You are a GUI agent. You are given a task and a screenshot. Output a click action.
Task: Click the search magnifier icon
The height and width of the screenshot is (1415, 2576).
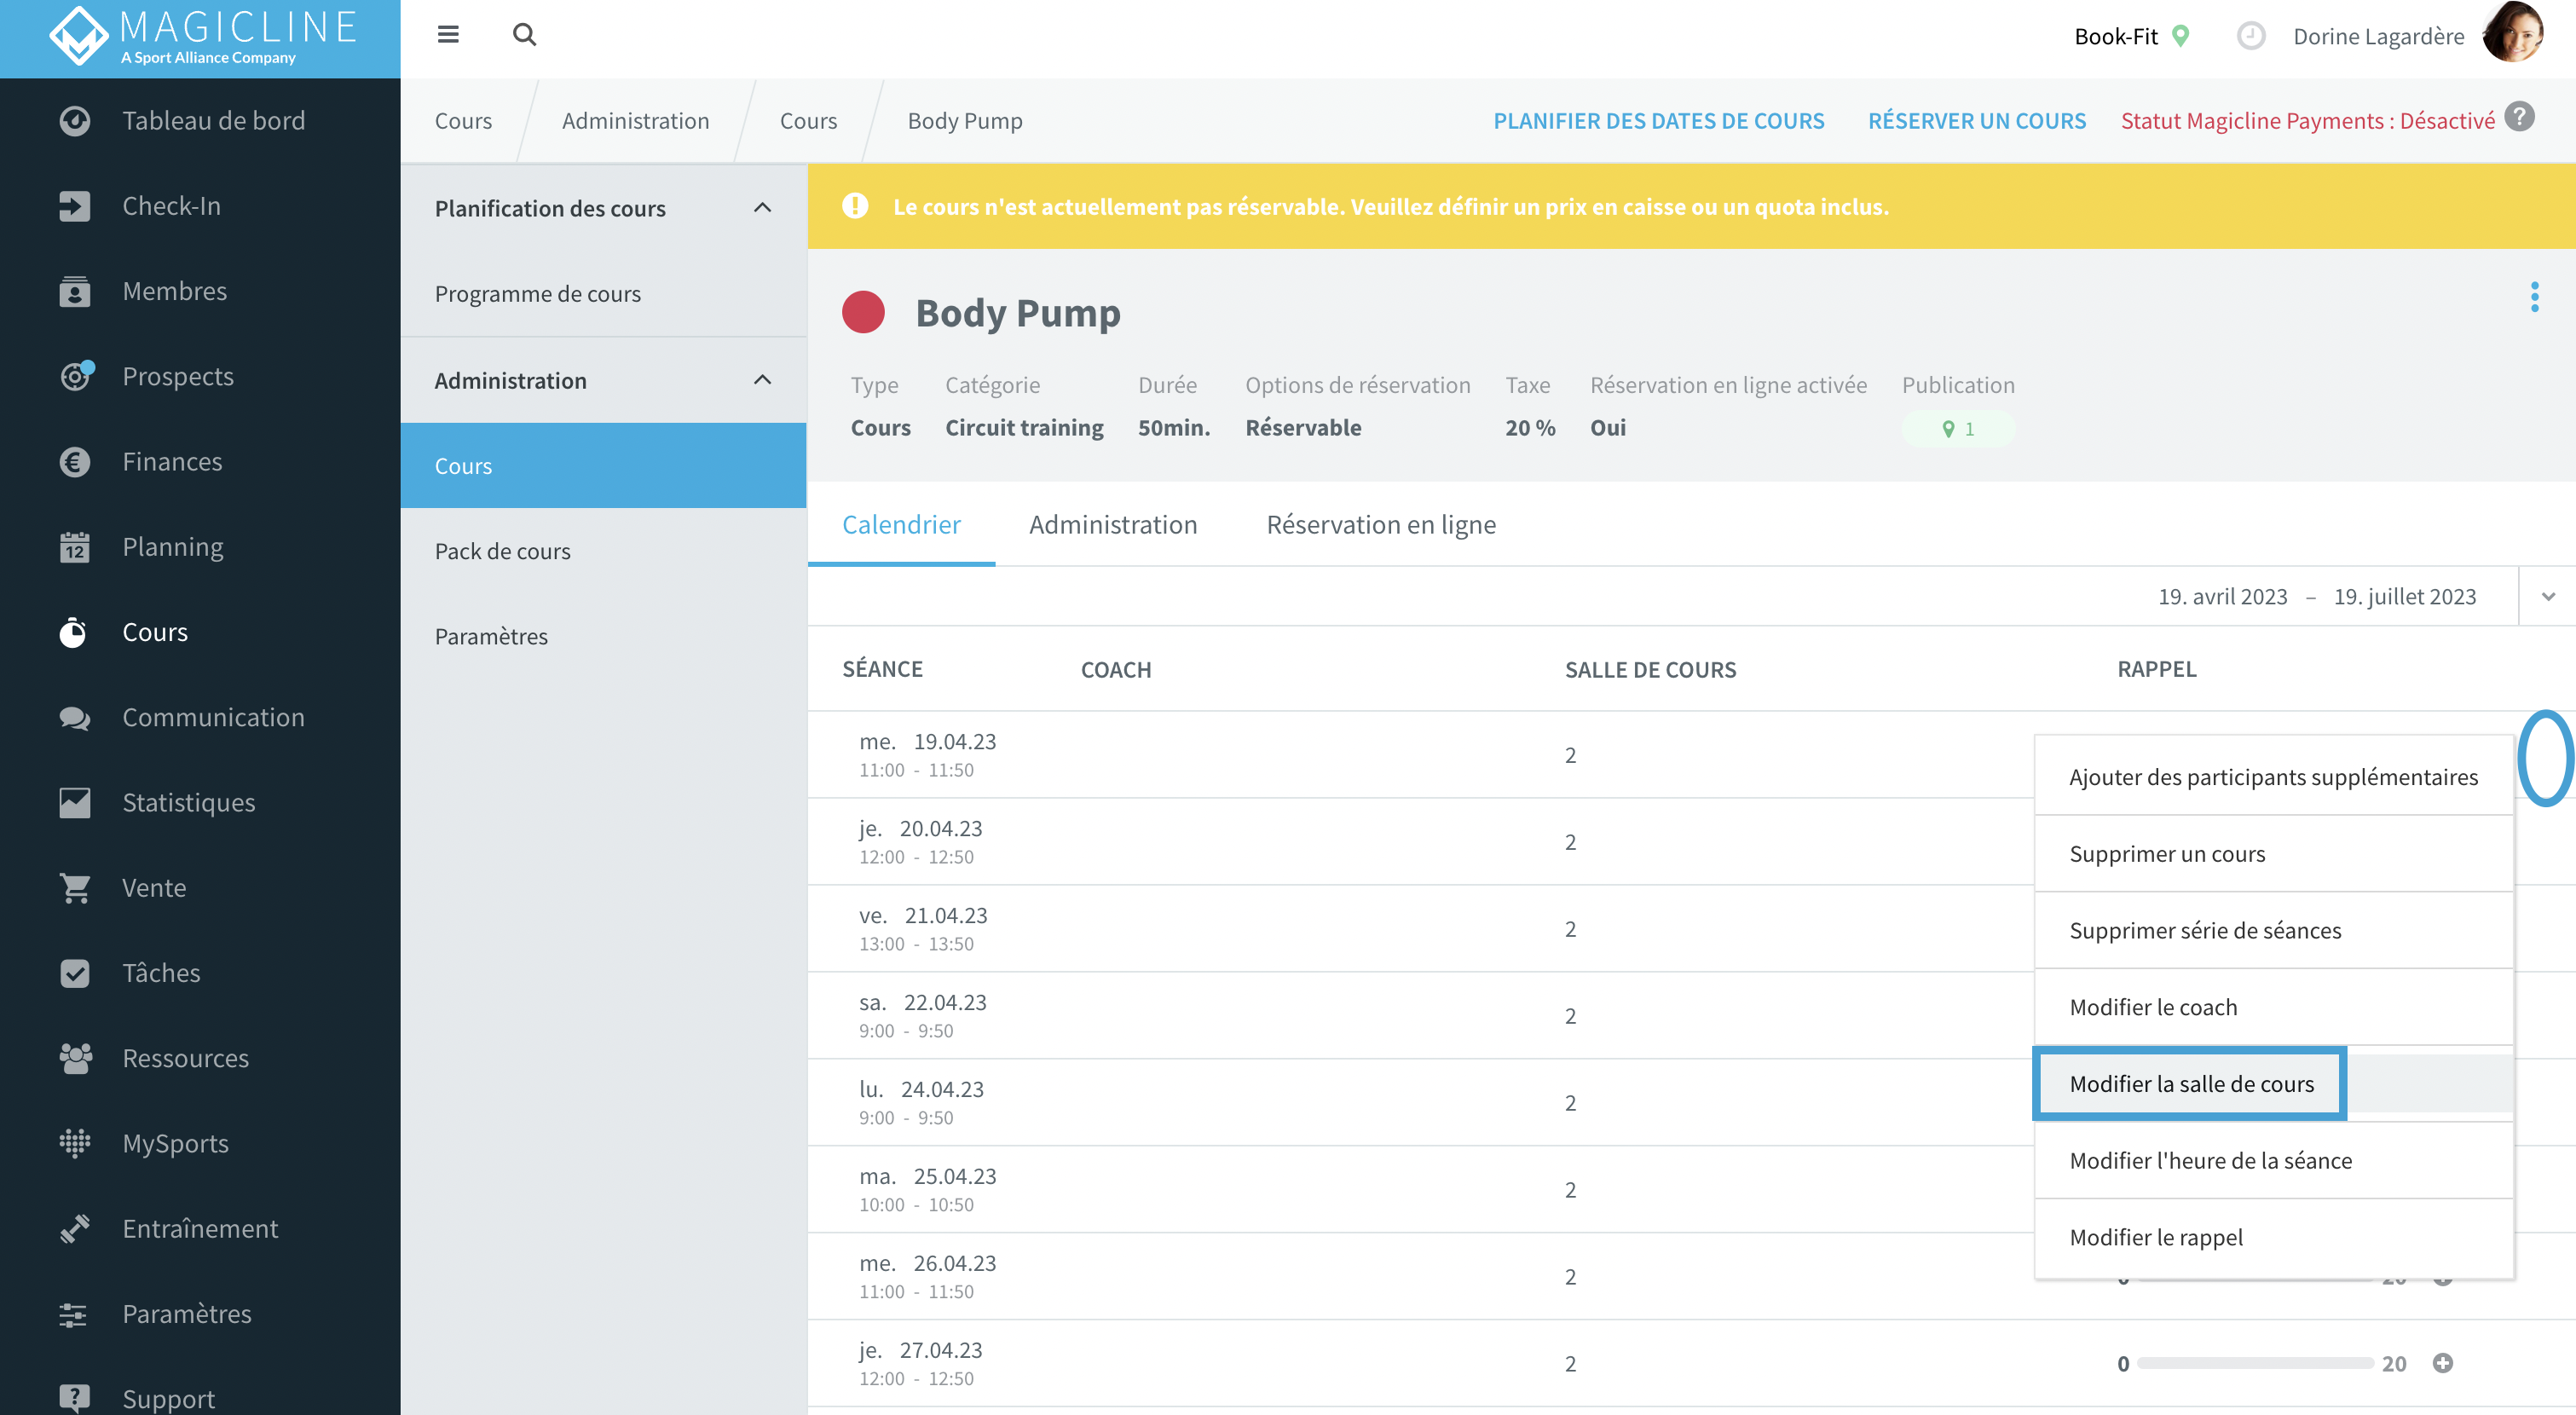524,35
